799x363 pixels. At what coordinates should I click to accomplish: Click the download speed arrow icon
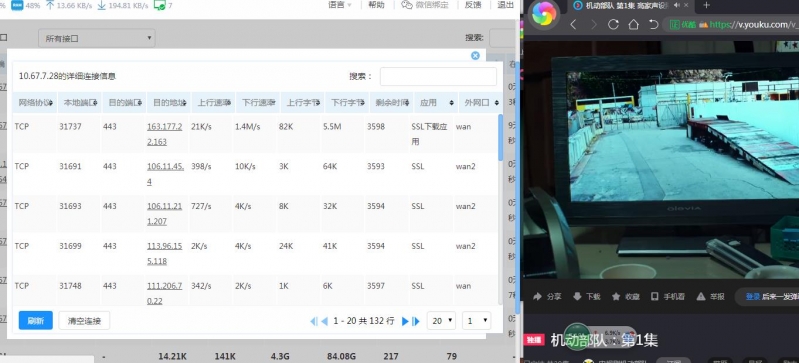[101, 5]
